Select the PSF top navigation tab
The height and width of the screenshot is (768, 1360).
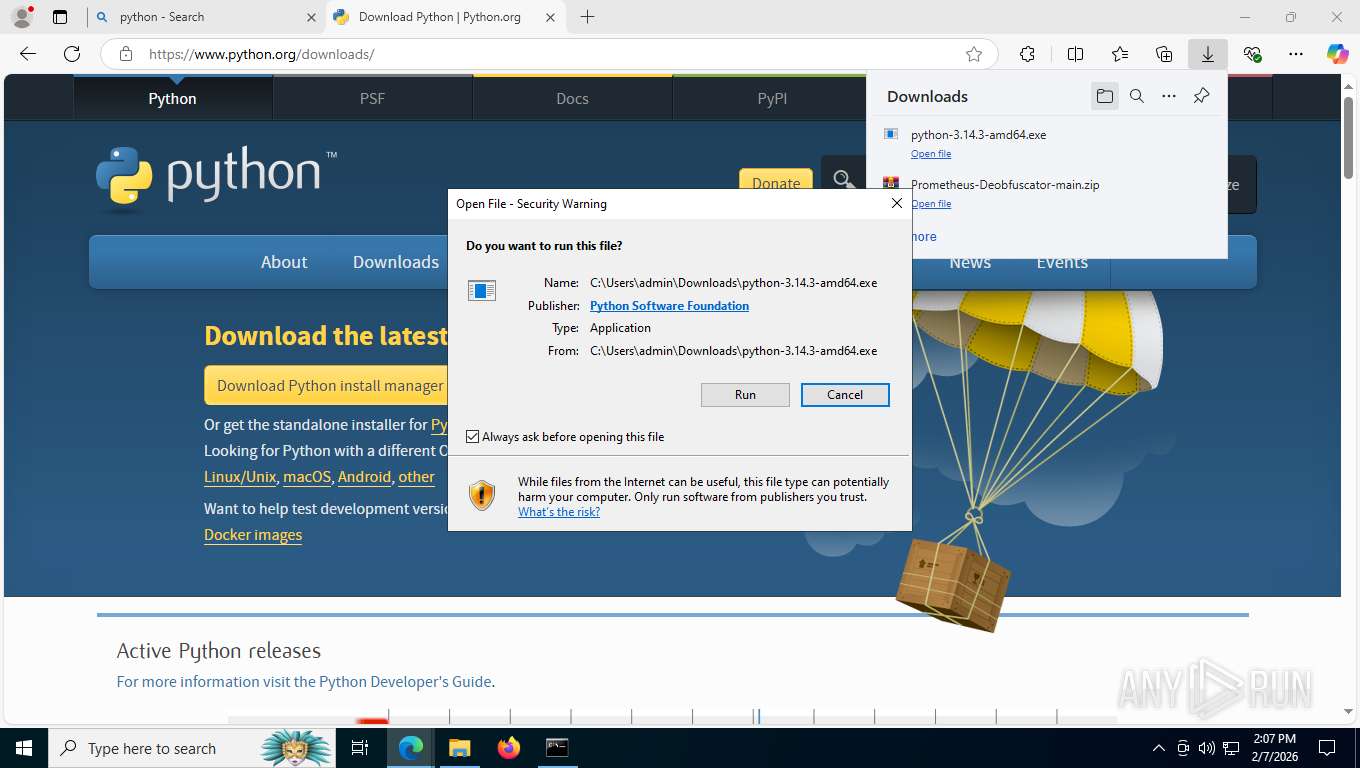click(x=372, y=98)
